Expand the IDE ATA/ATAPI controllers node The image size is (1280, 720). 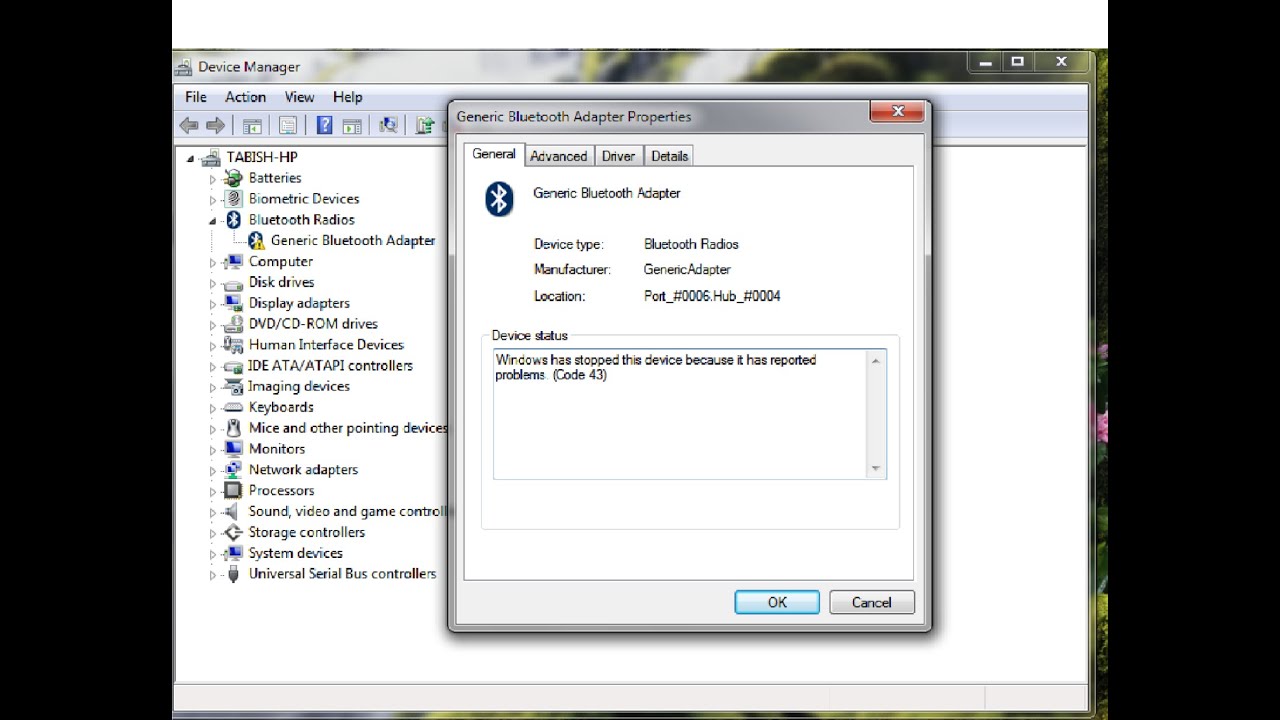click(212, 367)
